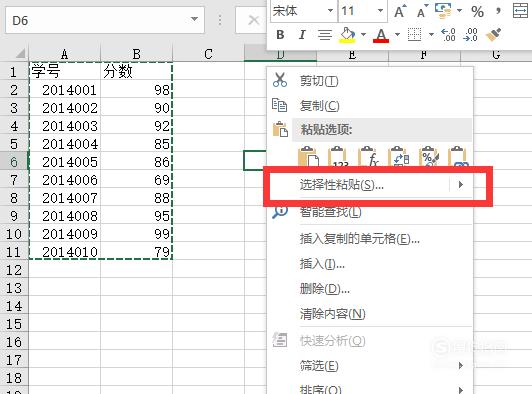The image size is (532, 394).
Task: Expand the 选择性粘贴 submenu arrow
Action: coord(460,185)
